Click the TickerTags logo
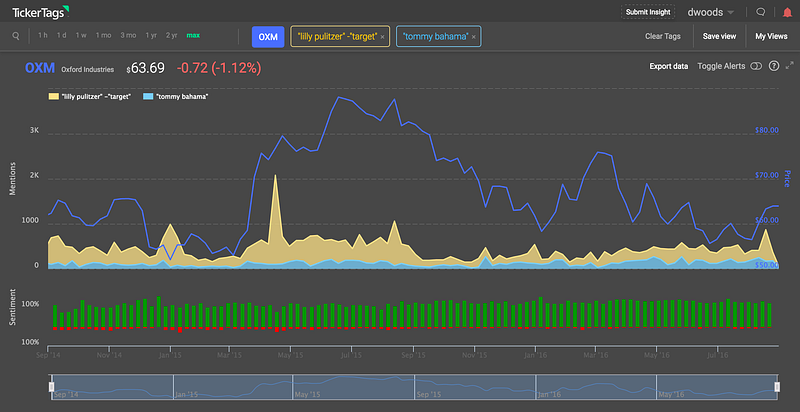The image size is (800, 412). coord(40,12)
